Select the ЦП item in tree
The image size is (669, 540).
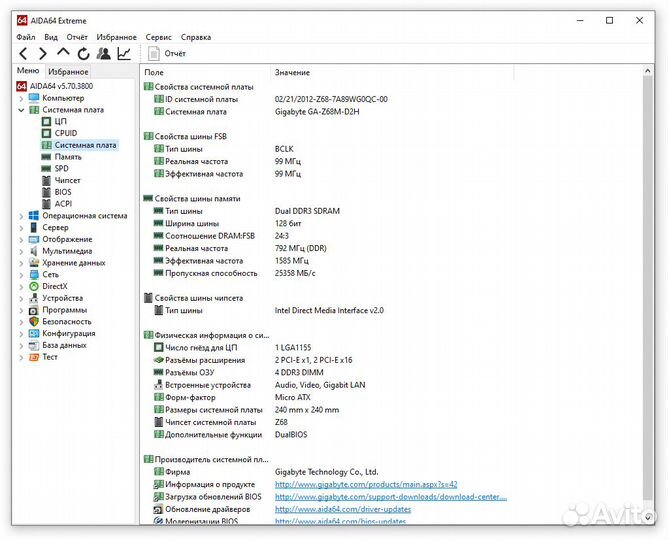[x=60, y=121]
